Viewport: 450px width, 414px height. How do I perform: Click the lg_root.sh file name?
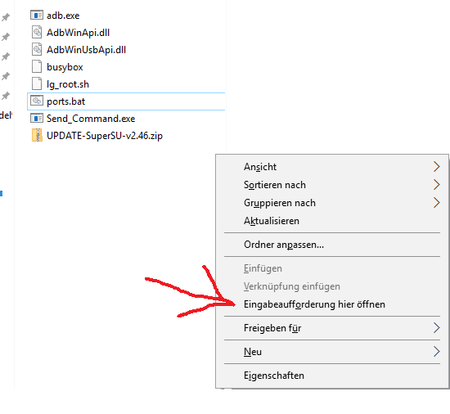[68, 84]
